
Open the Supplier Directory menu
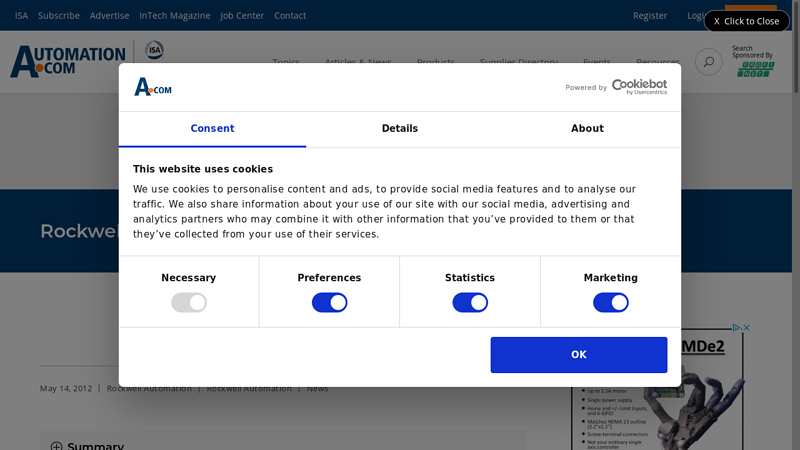coord(518,61)
